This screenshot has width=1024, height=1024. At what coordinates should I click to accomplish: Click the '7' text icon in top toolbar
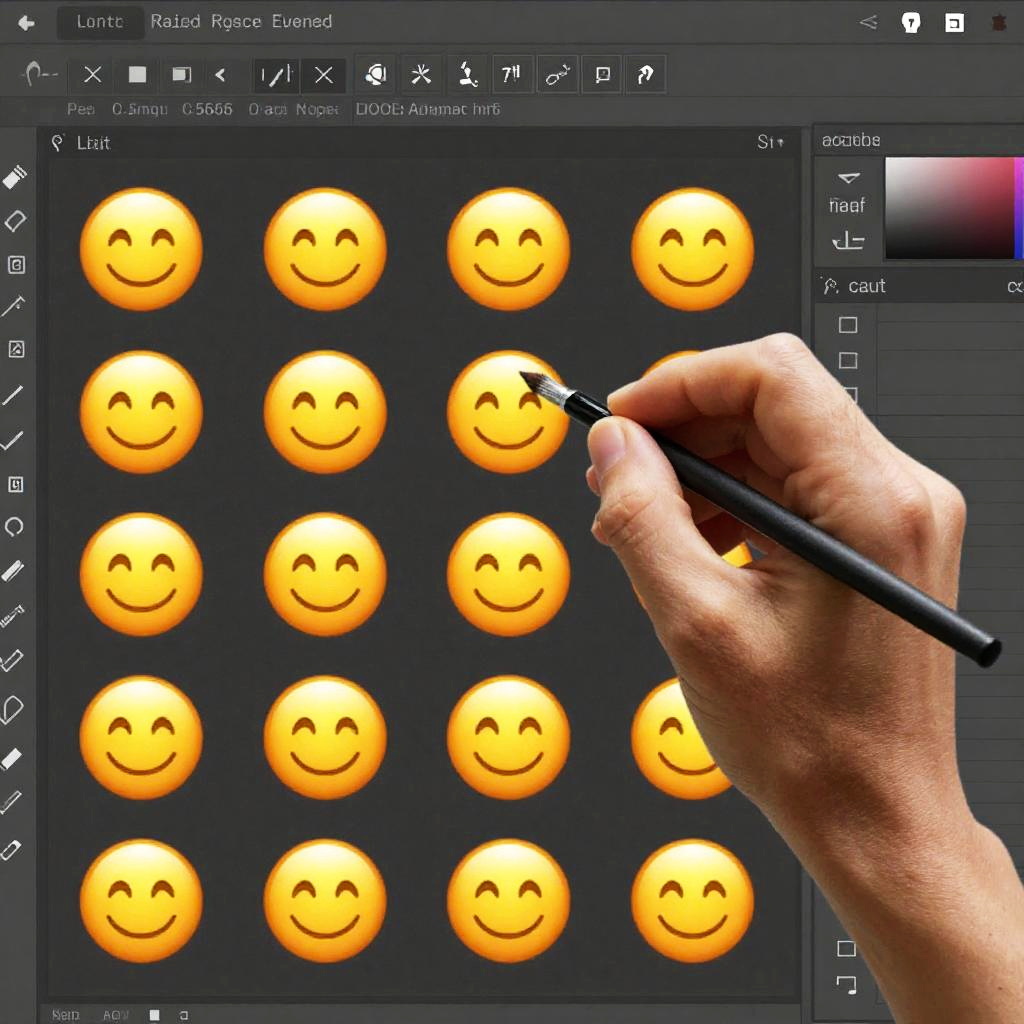click(x=511, y=74)
